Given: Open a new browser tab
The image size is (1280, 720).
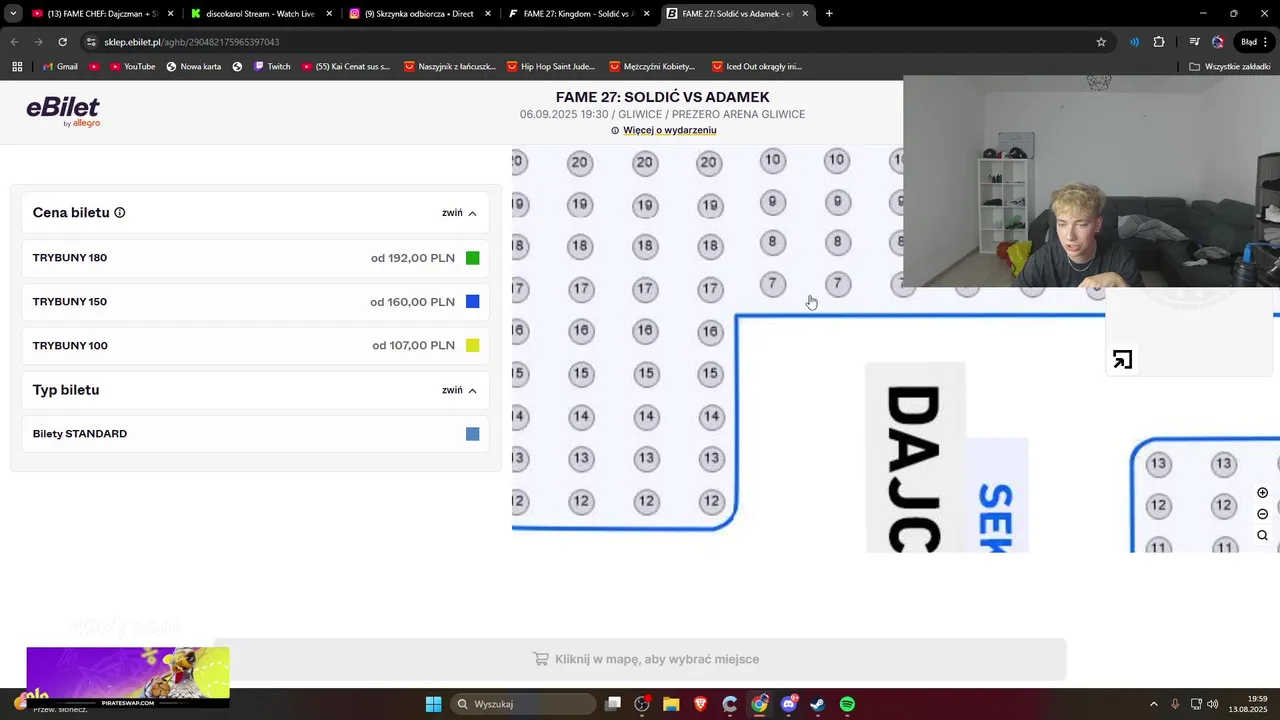Looking at the screenshot, I should point(829,14).
